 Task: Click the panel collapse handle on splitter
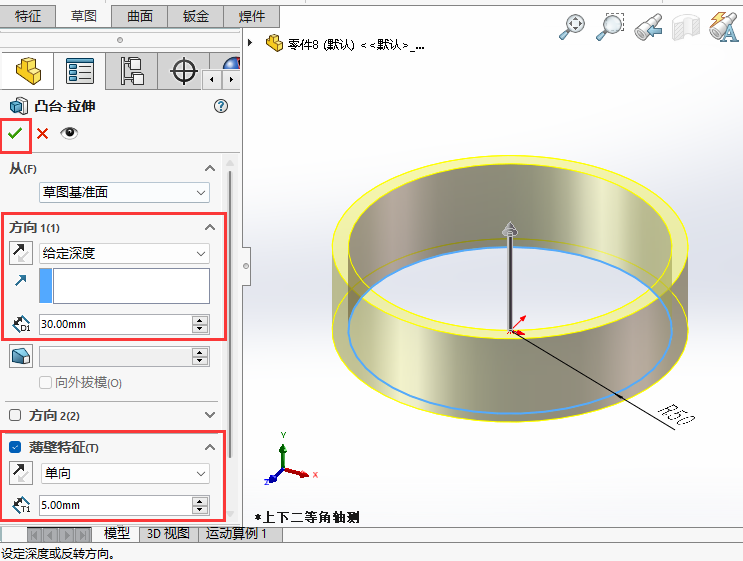246,266
